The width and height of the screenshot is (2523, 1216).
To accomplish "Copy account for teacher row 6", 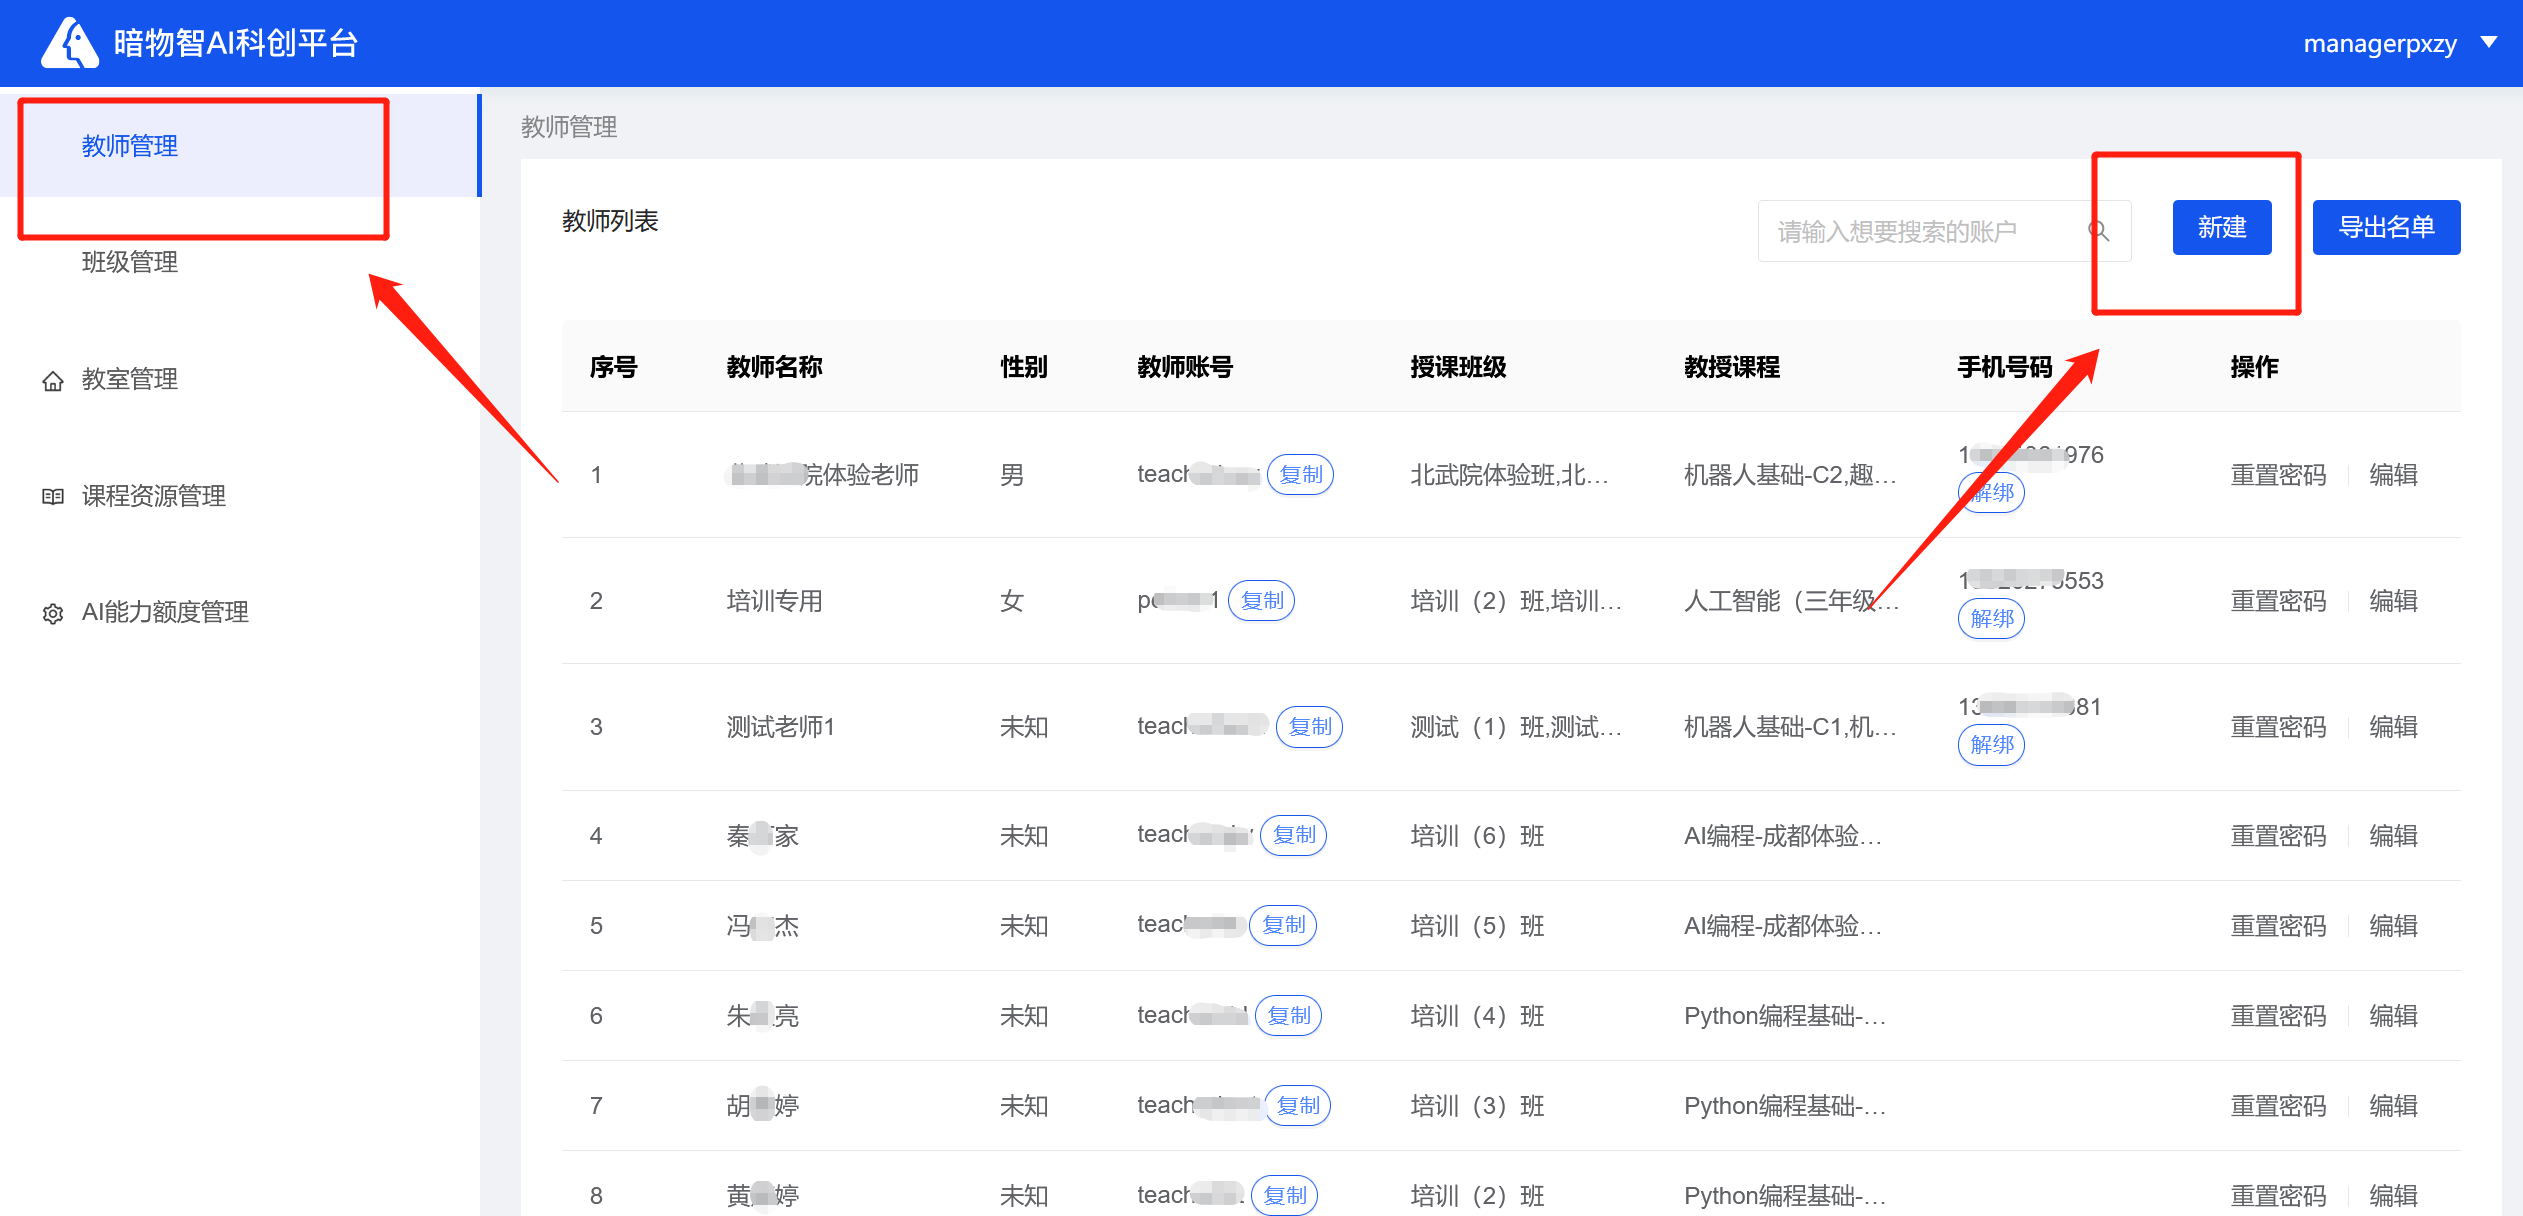I will pos(1288,1016).
